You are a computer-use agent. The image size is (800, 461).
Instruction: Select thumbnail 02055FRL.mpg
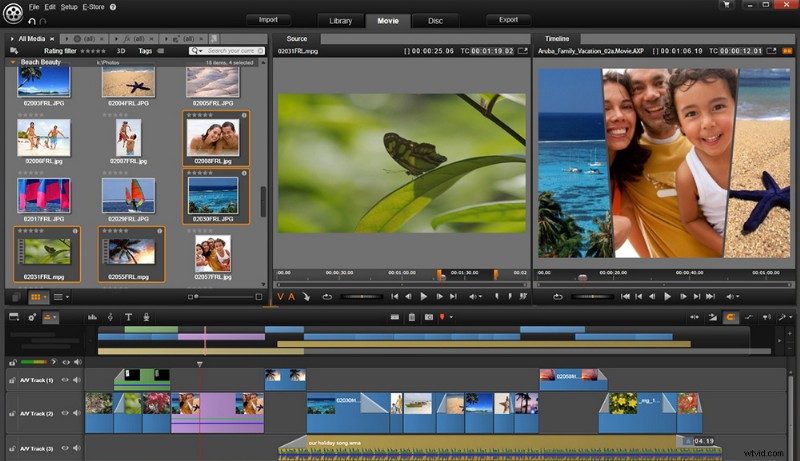132,254
